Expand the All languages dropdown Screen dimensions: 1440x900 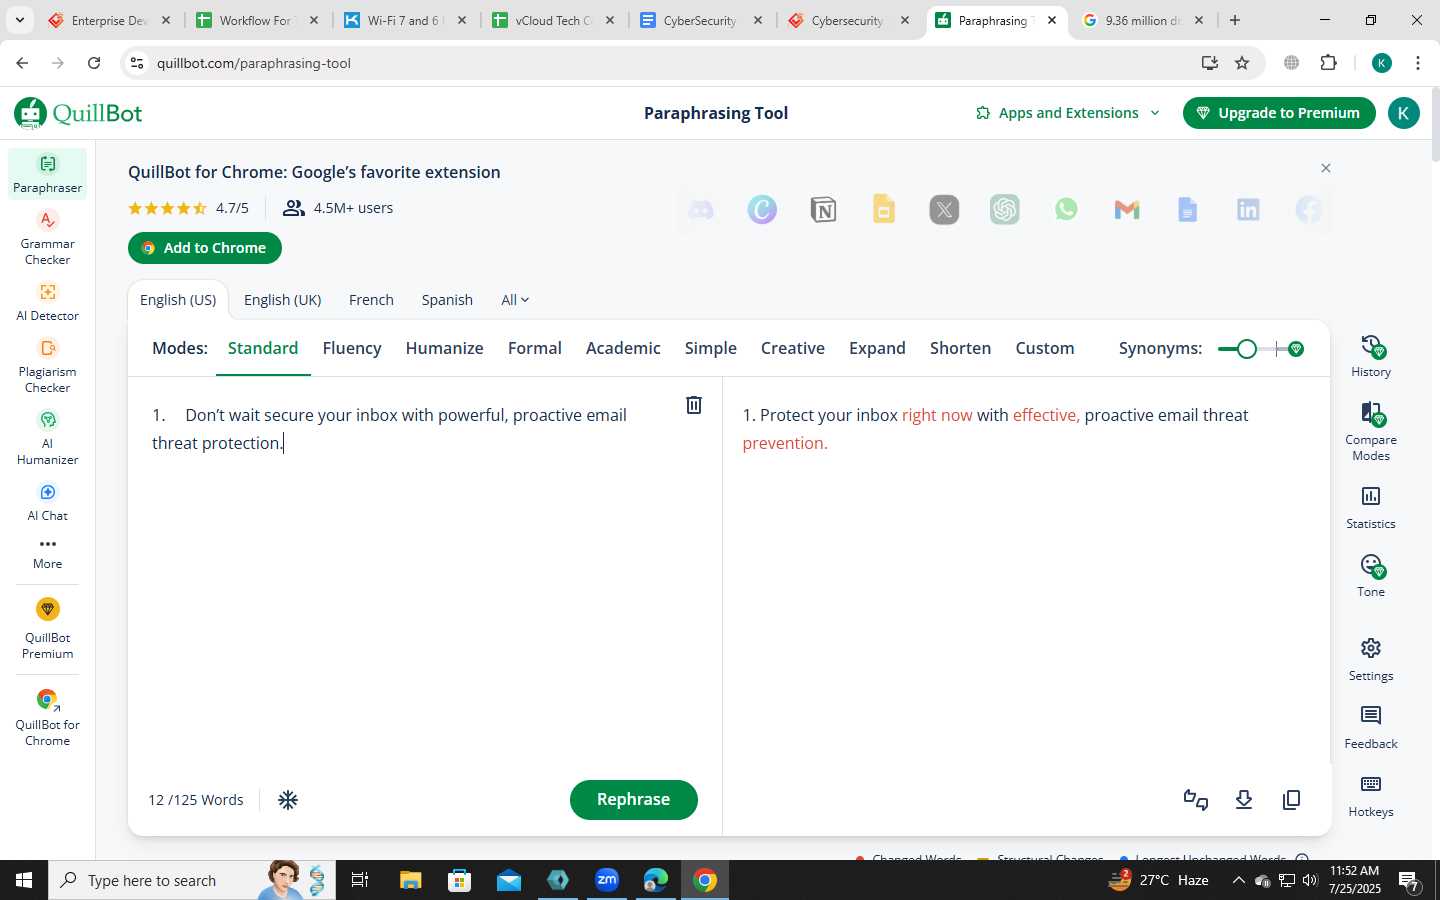[515, 300]
